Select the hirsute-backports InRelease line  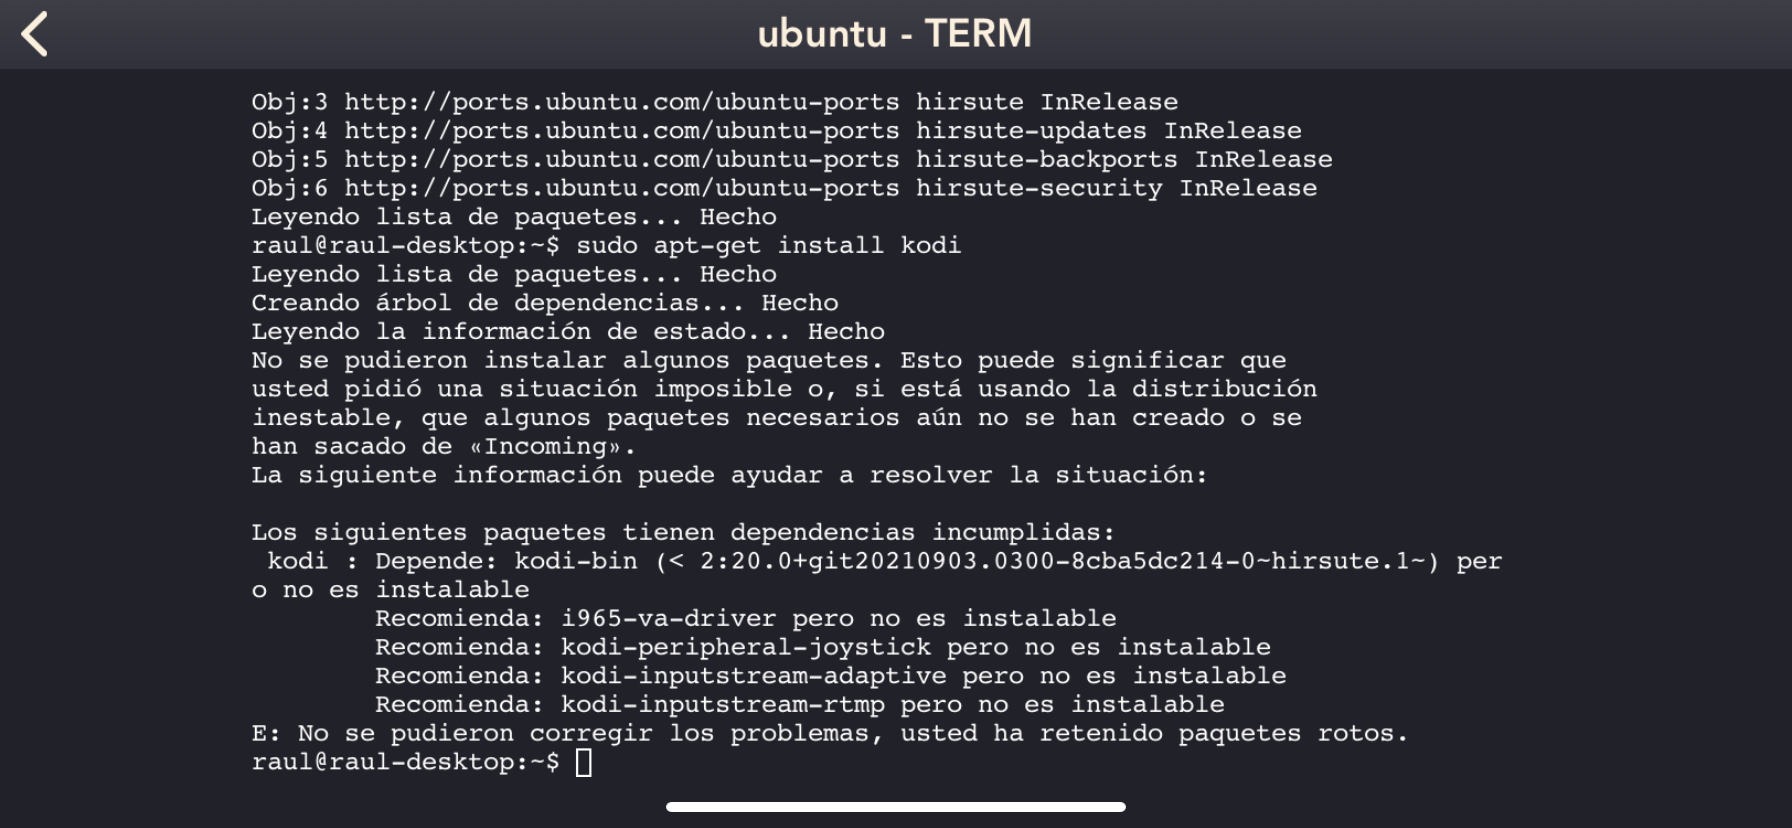pos(791,160)
